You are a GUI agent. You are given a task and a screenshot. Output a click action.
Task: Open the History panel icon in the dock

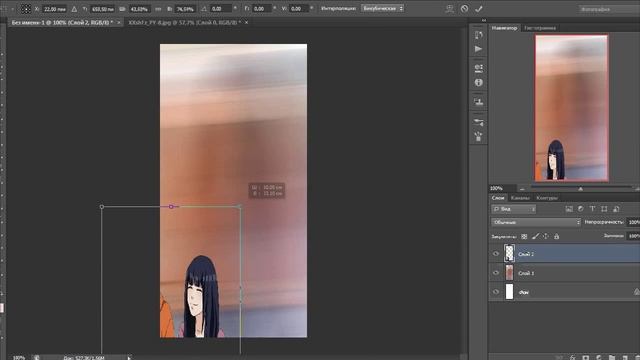[479, 35]
